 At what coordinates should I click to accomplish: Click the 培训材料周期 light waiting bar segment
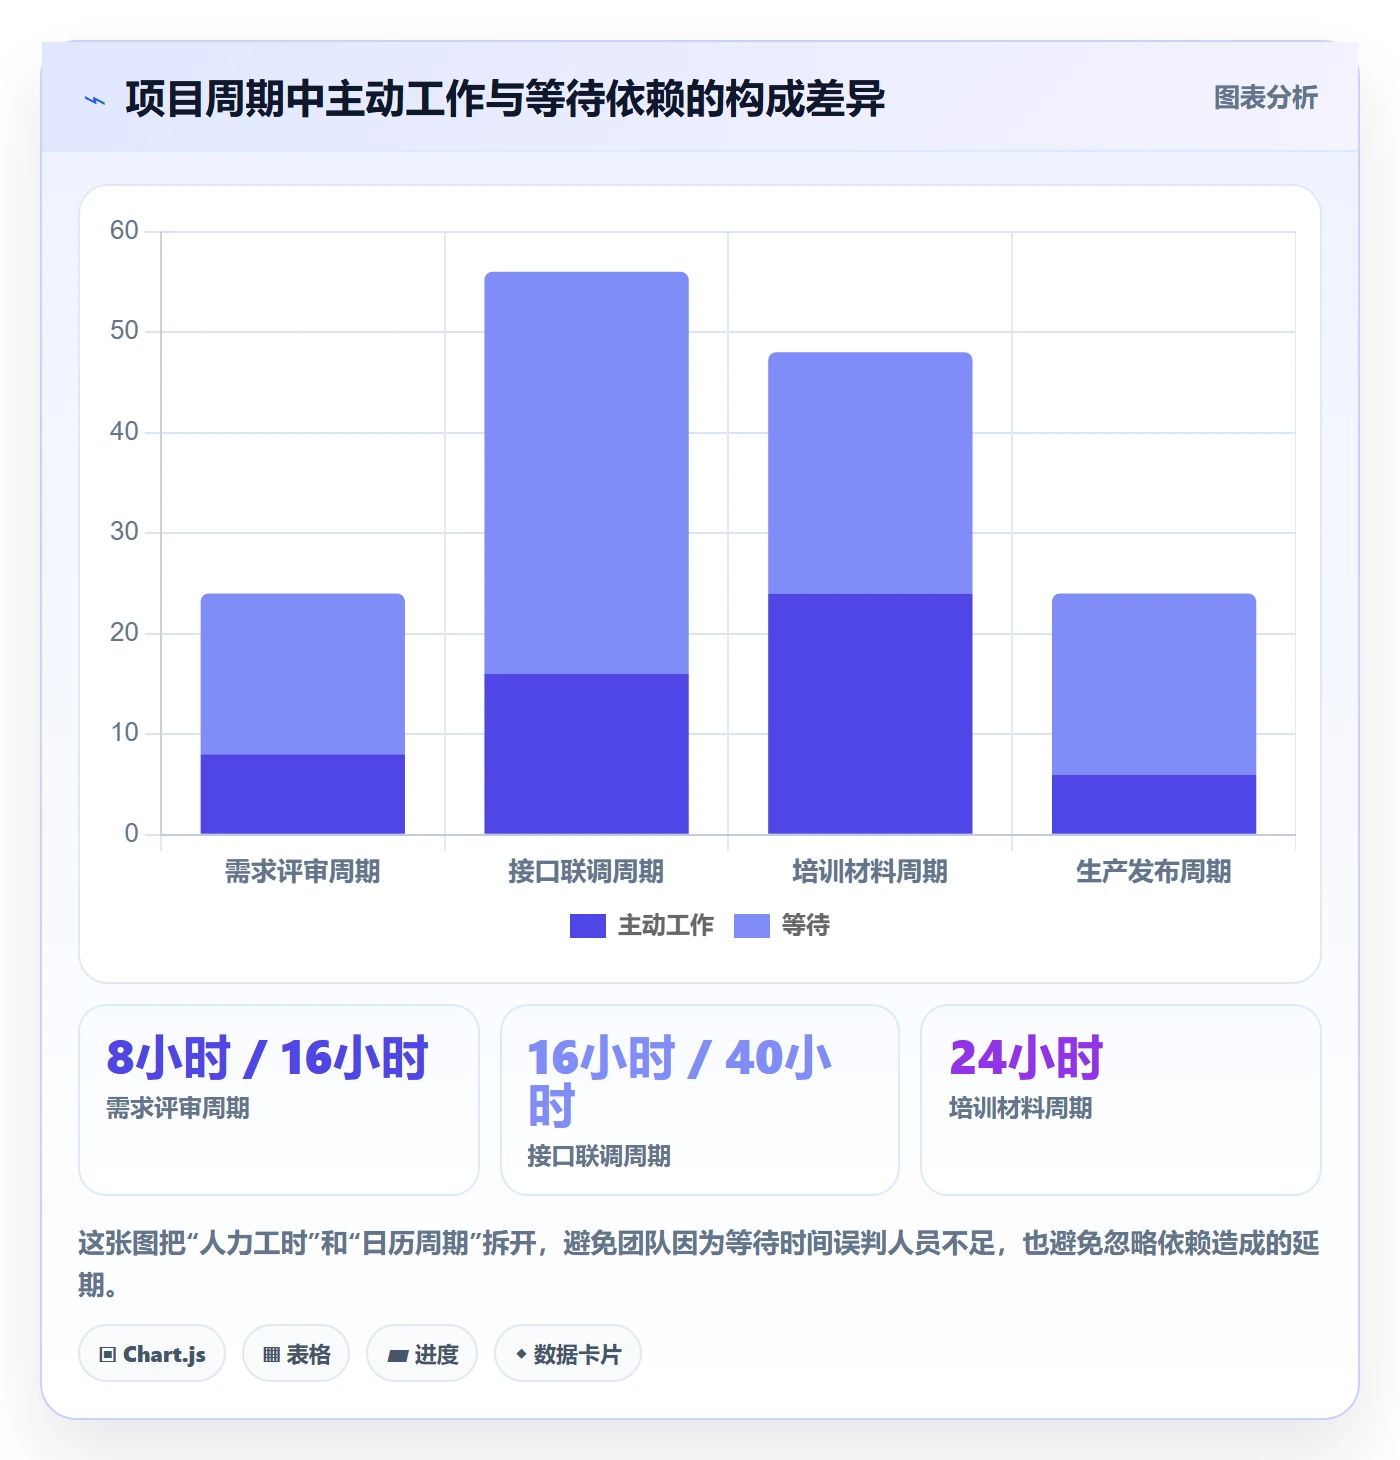tap(870, 473)
